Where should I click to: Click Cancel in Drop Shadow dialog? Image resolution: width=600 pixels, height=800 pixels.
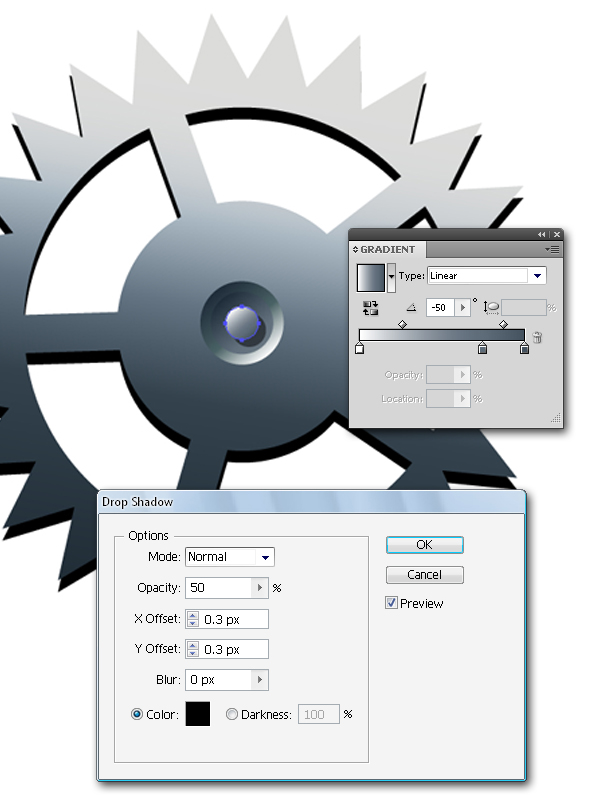424,574
